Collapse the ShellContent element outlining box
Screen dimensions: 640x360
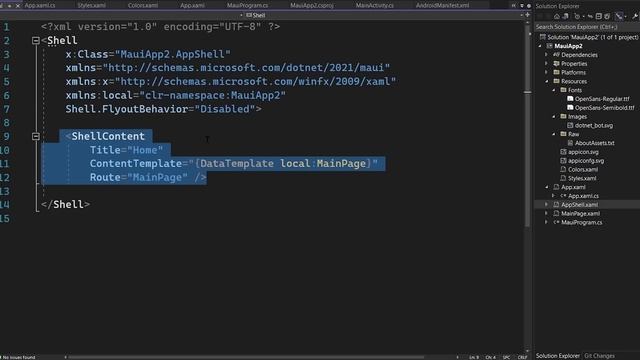(36, 136)
